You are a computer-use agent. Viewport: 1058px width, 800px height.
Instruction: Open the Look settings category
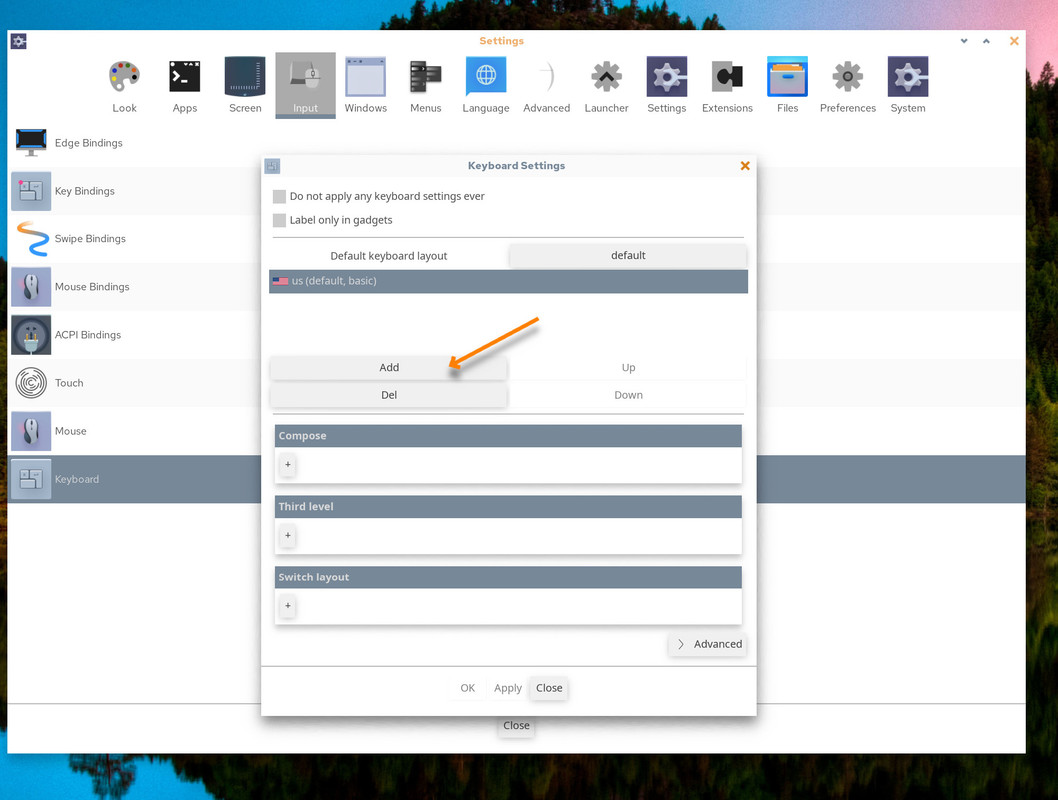point(124,85)
